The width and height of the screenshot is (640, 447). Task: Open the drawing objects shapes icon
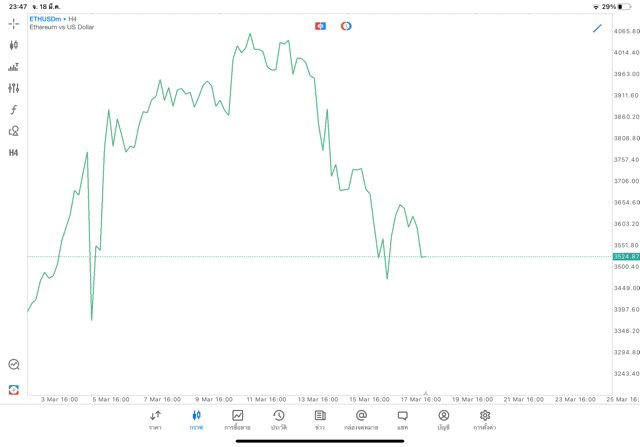[13, 131]
